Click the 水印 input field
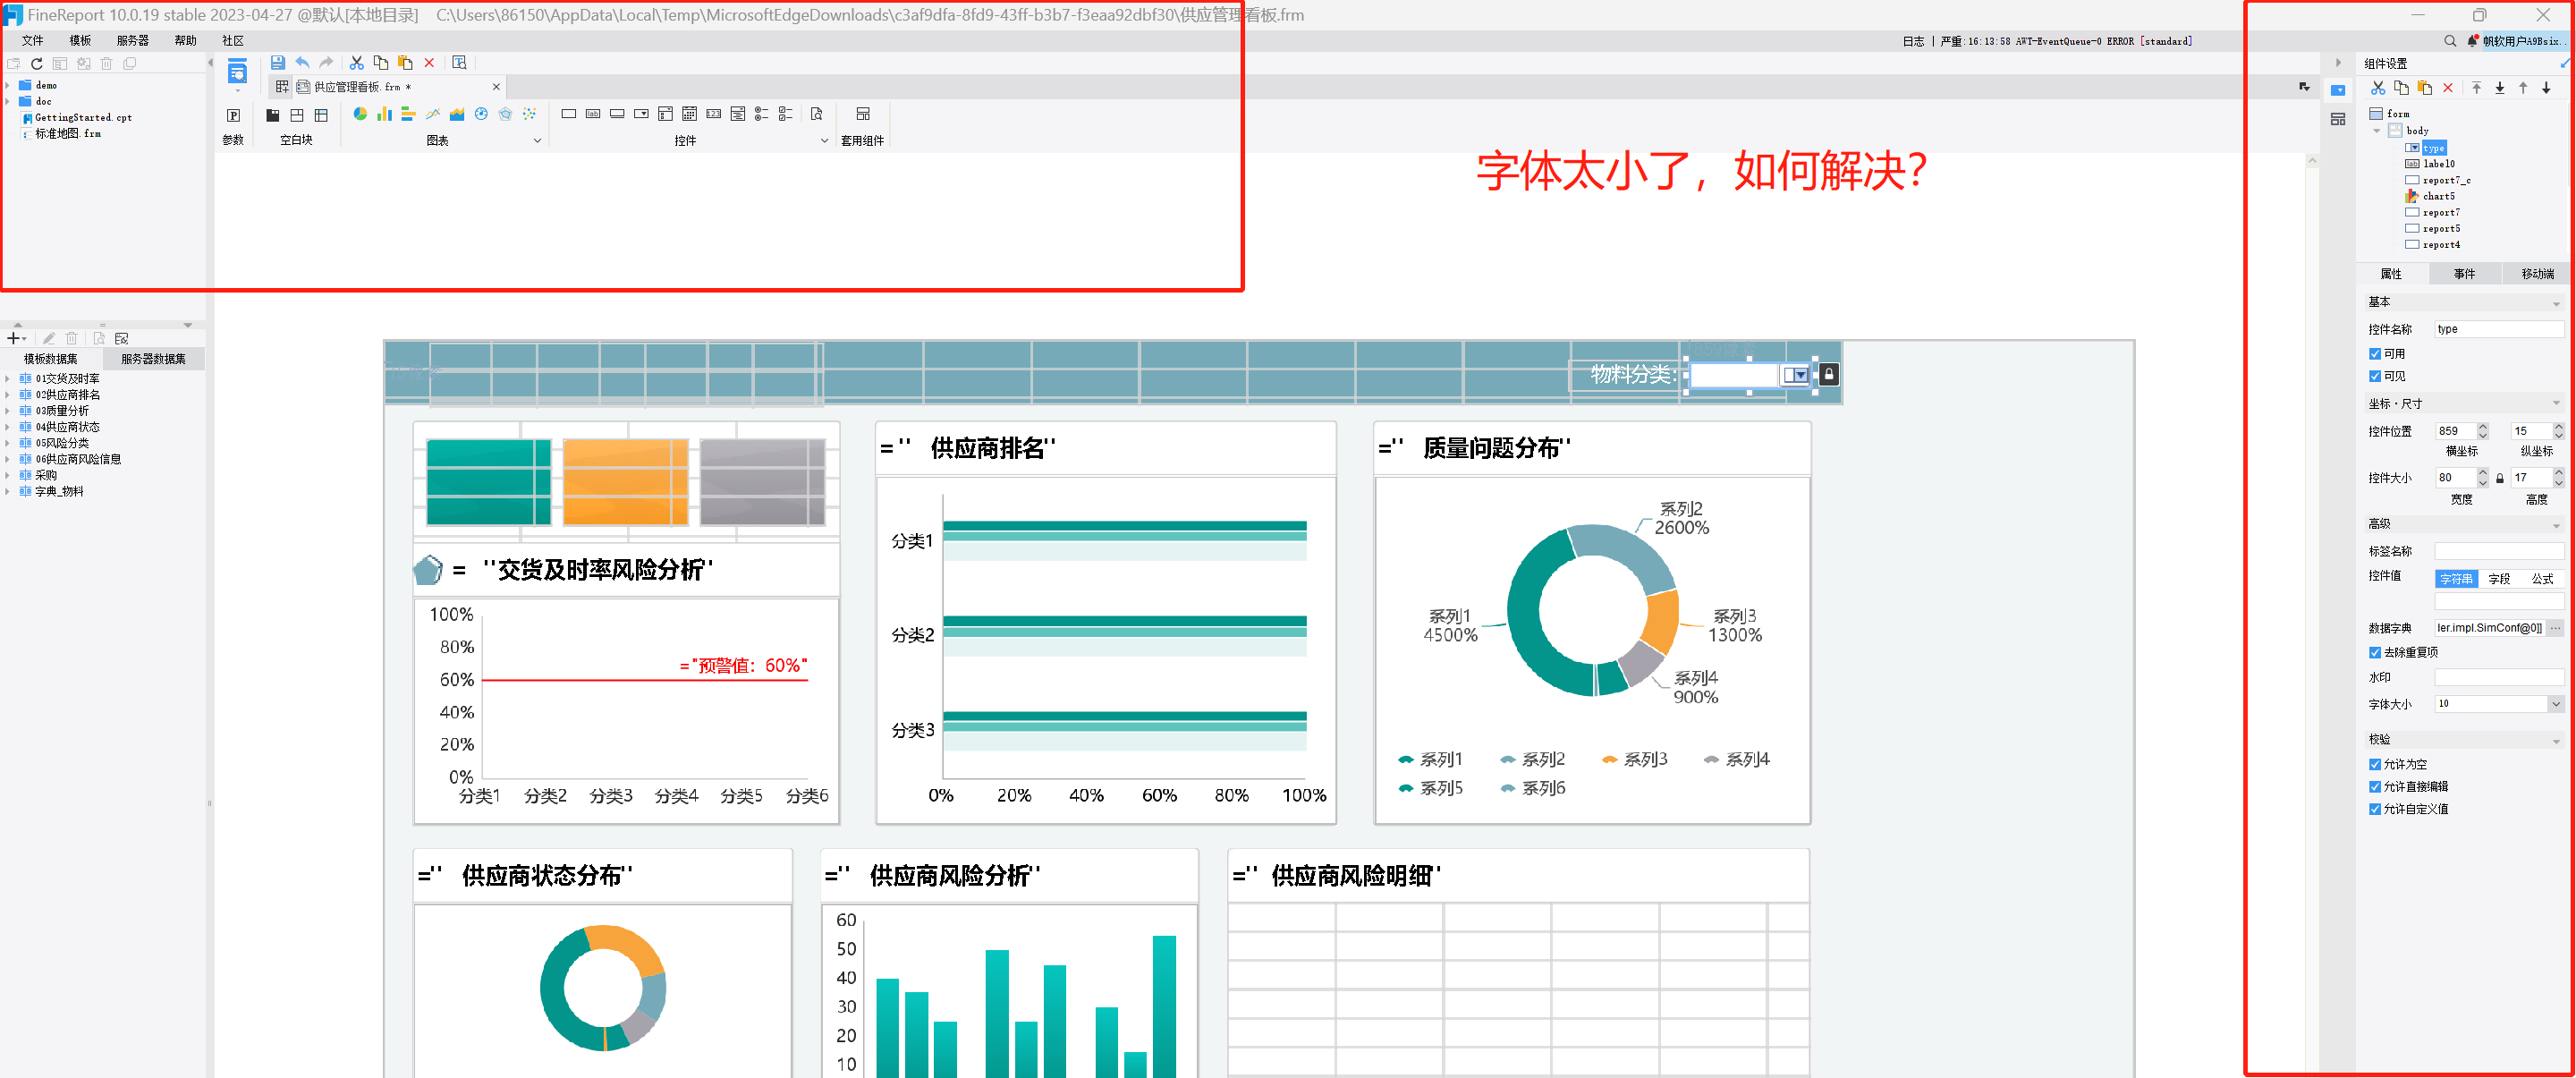Image resolution: width=2576 pixels, height=1078 pixels. (x=2499, y=678)
